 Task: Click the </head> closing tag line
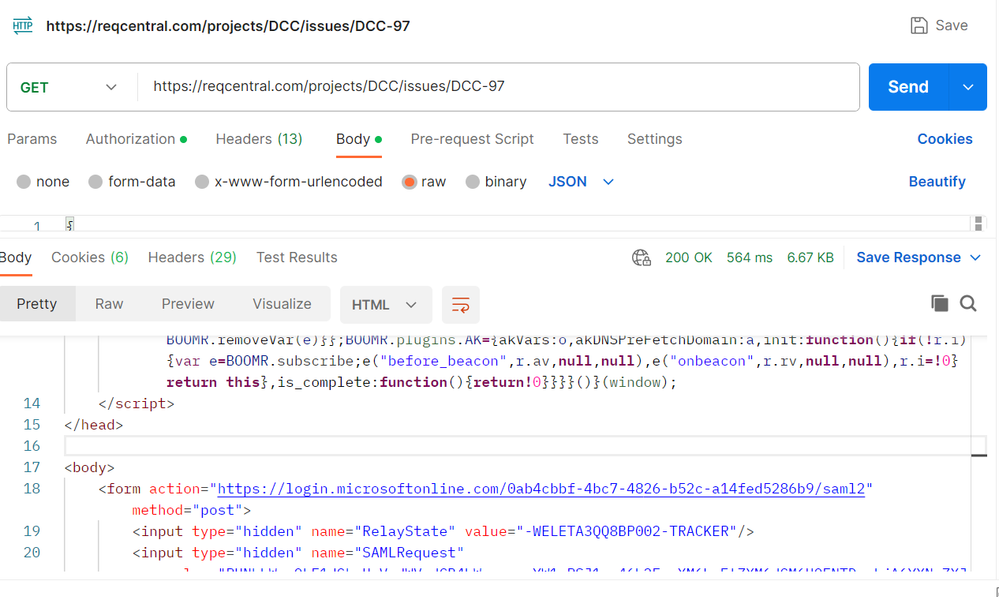[94, 425]
